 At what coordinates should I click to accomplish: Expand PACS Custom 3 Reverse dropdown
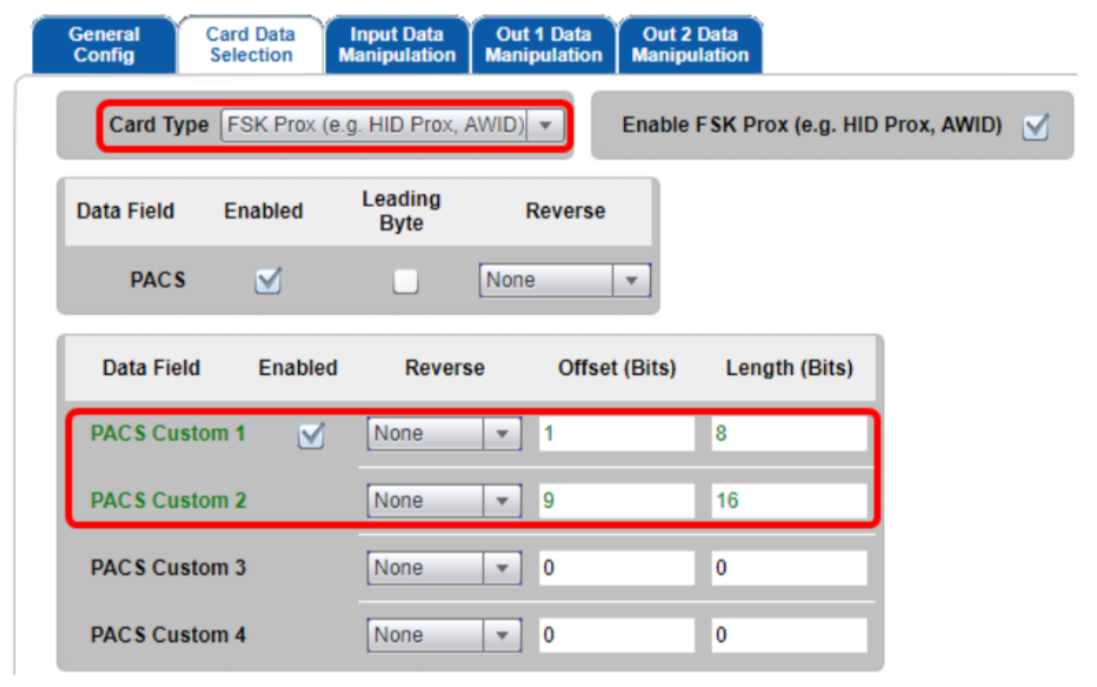pos(444,568)
